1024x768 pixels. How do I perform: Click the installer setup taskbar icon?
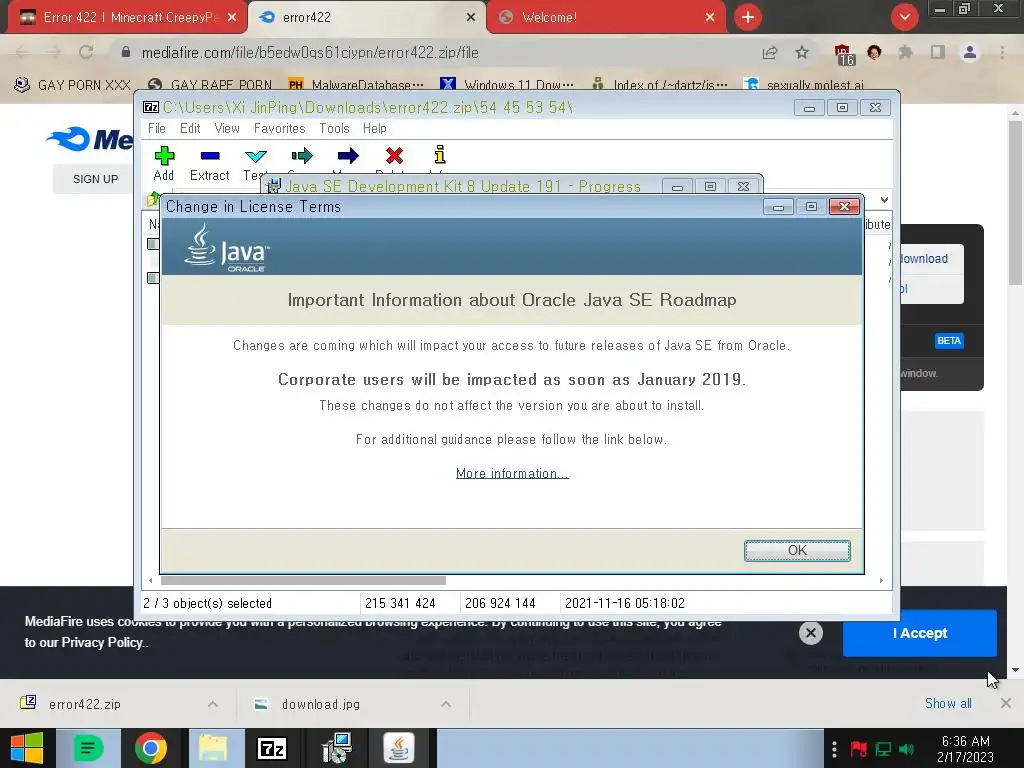337,748
